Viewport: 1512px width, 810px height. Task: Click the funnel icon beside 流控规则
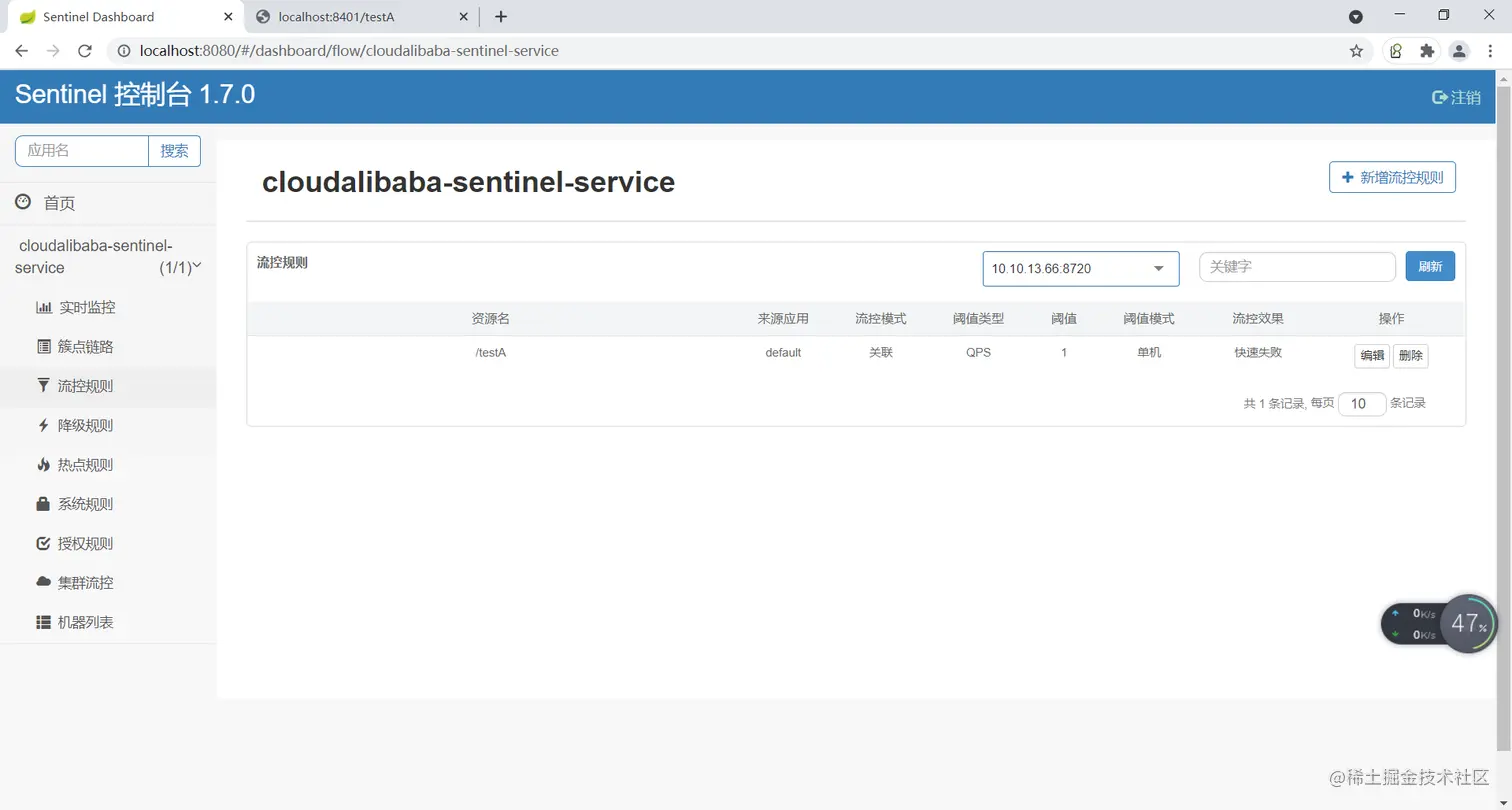tap(43, 385)
